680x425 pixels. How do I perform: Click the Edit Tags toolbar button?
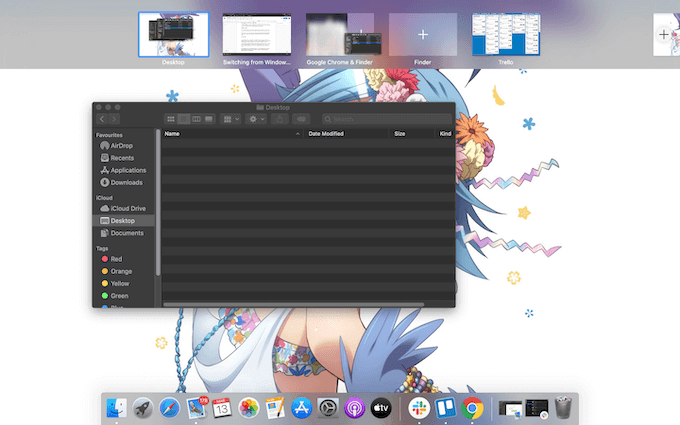point(301,119)
